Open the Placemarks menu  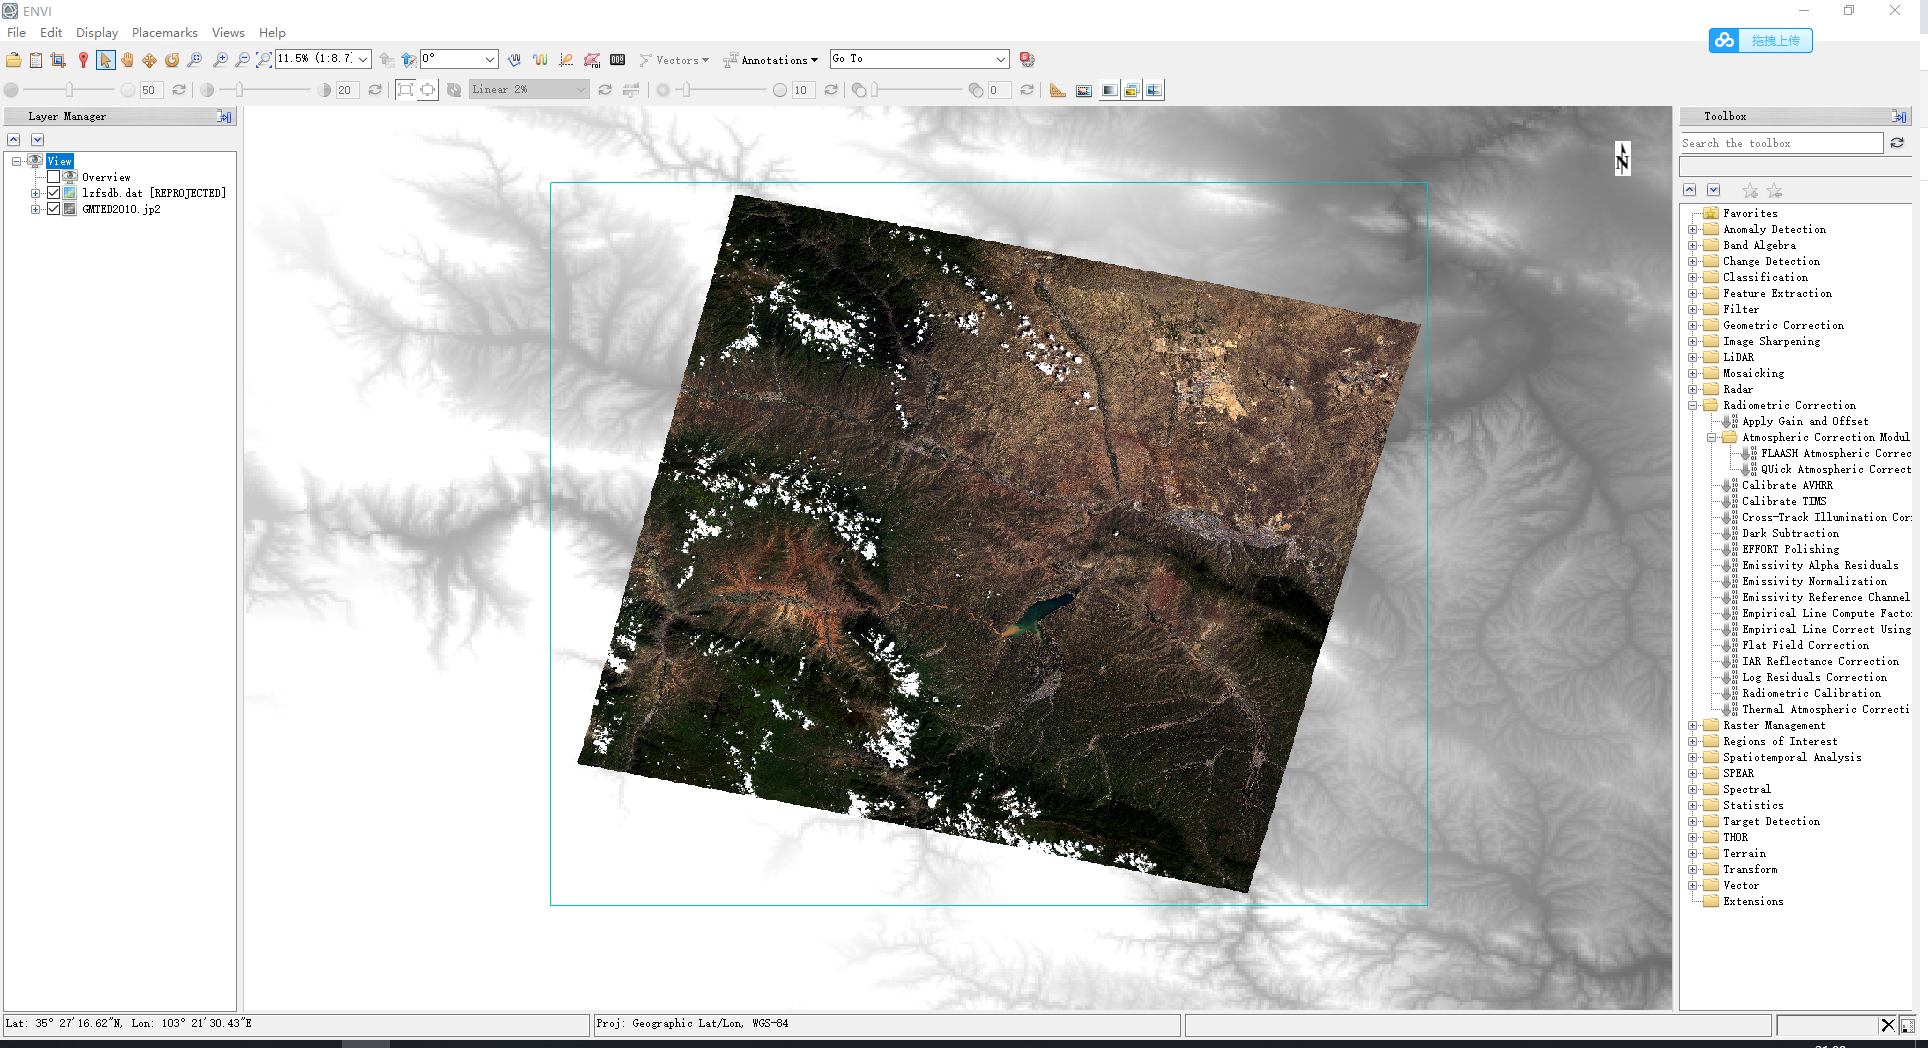point(165,33)
